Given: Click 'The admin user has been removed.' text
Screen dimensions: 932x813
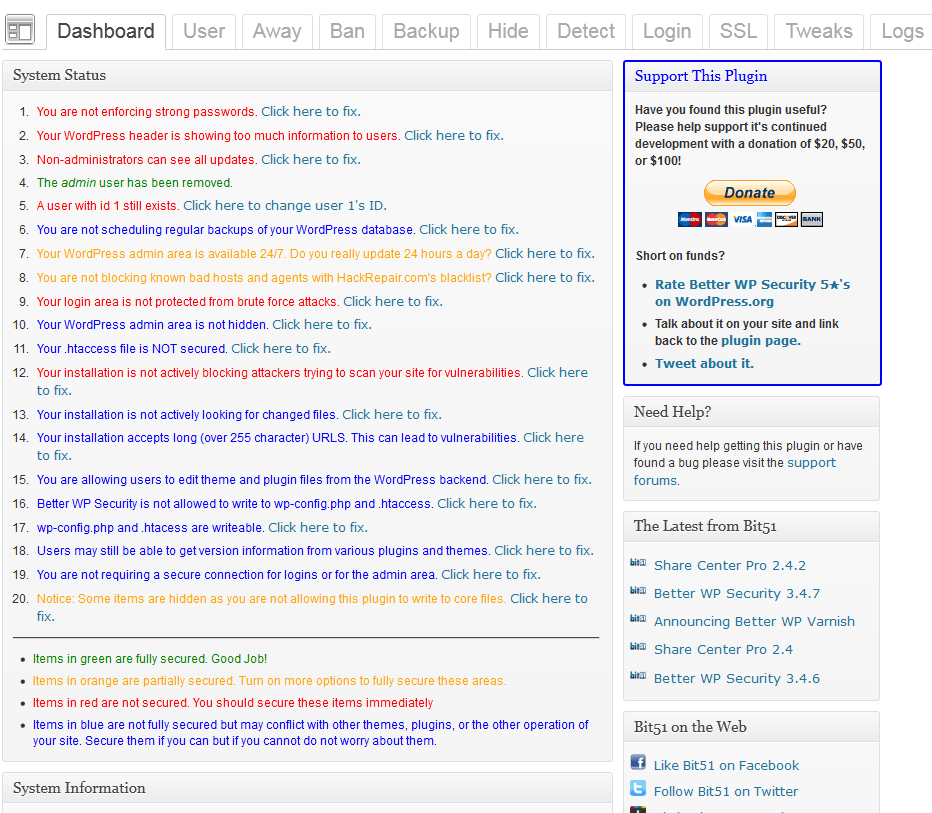Looking at the screenshot, I should click(x=135, y=182).
